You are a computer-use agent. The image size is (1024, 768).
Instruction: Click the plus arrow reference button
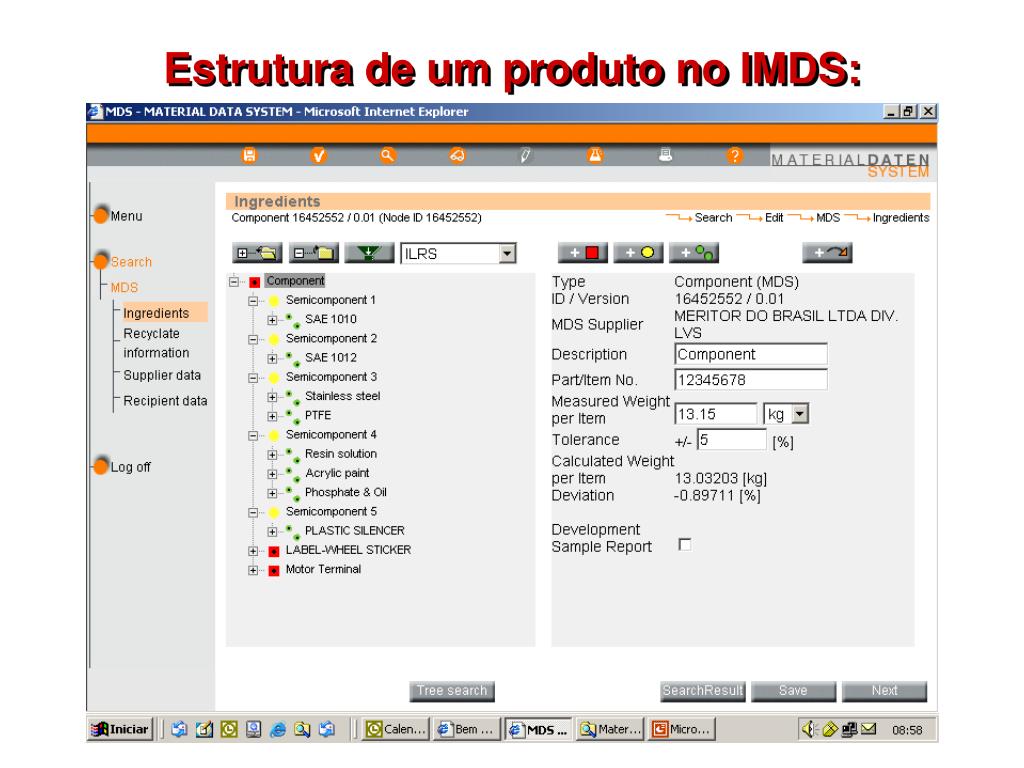(828, 253)
